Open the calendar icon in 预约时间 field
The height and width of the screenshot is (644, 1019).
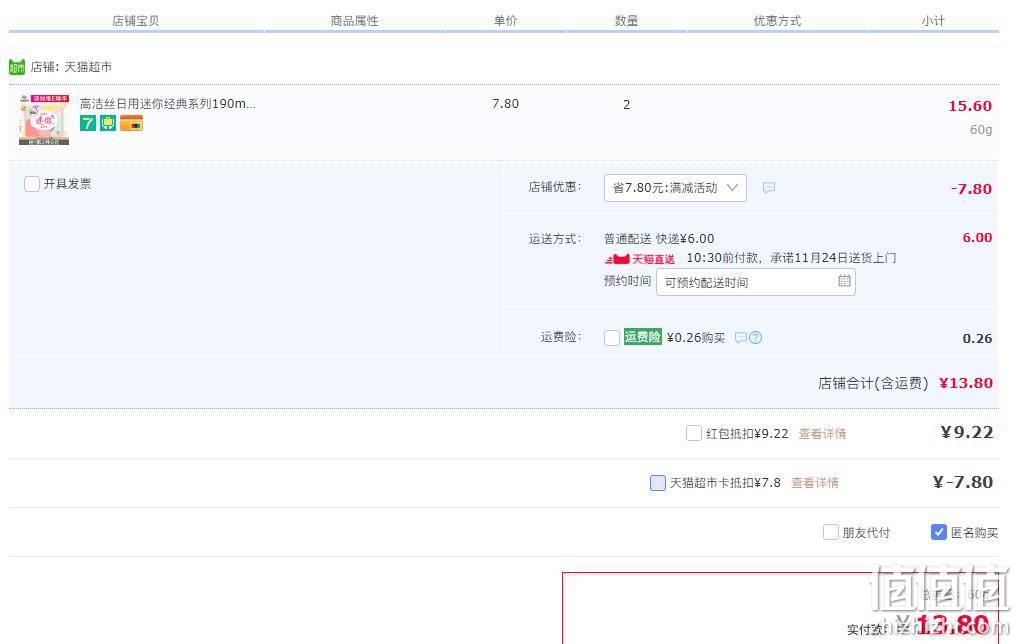pyautogui.click(x=844, y=281)
